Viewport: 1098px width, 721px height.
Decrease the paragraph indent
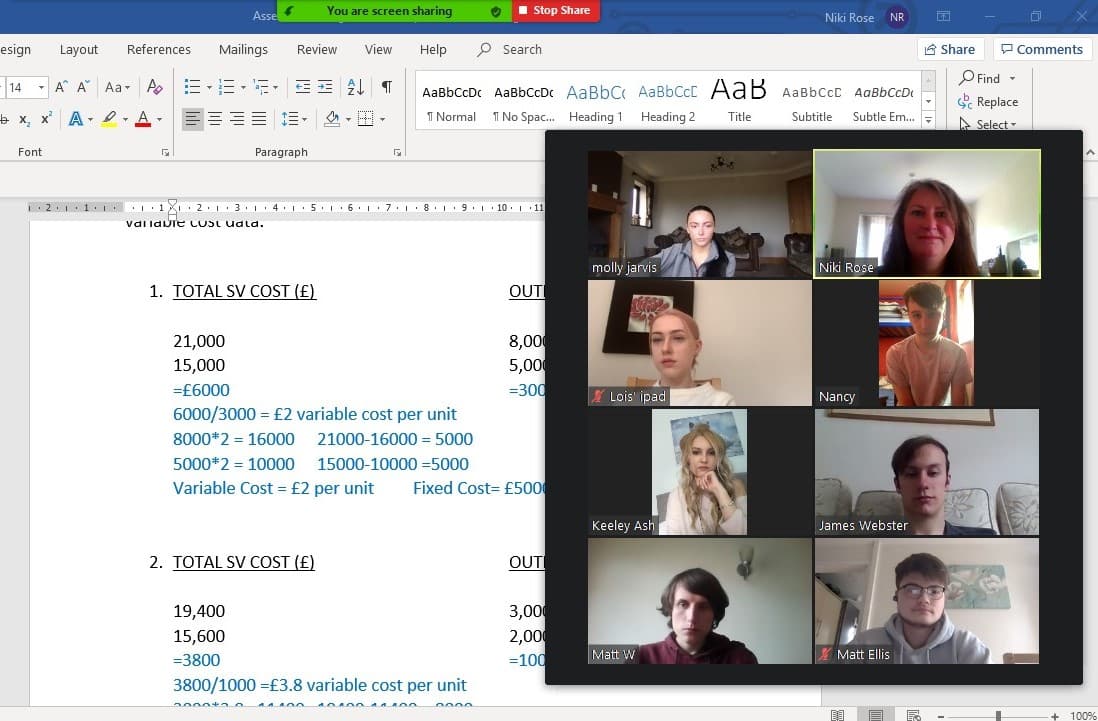tap(303, 87)
